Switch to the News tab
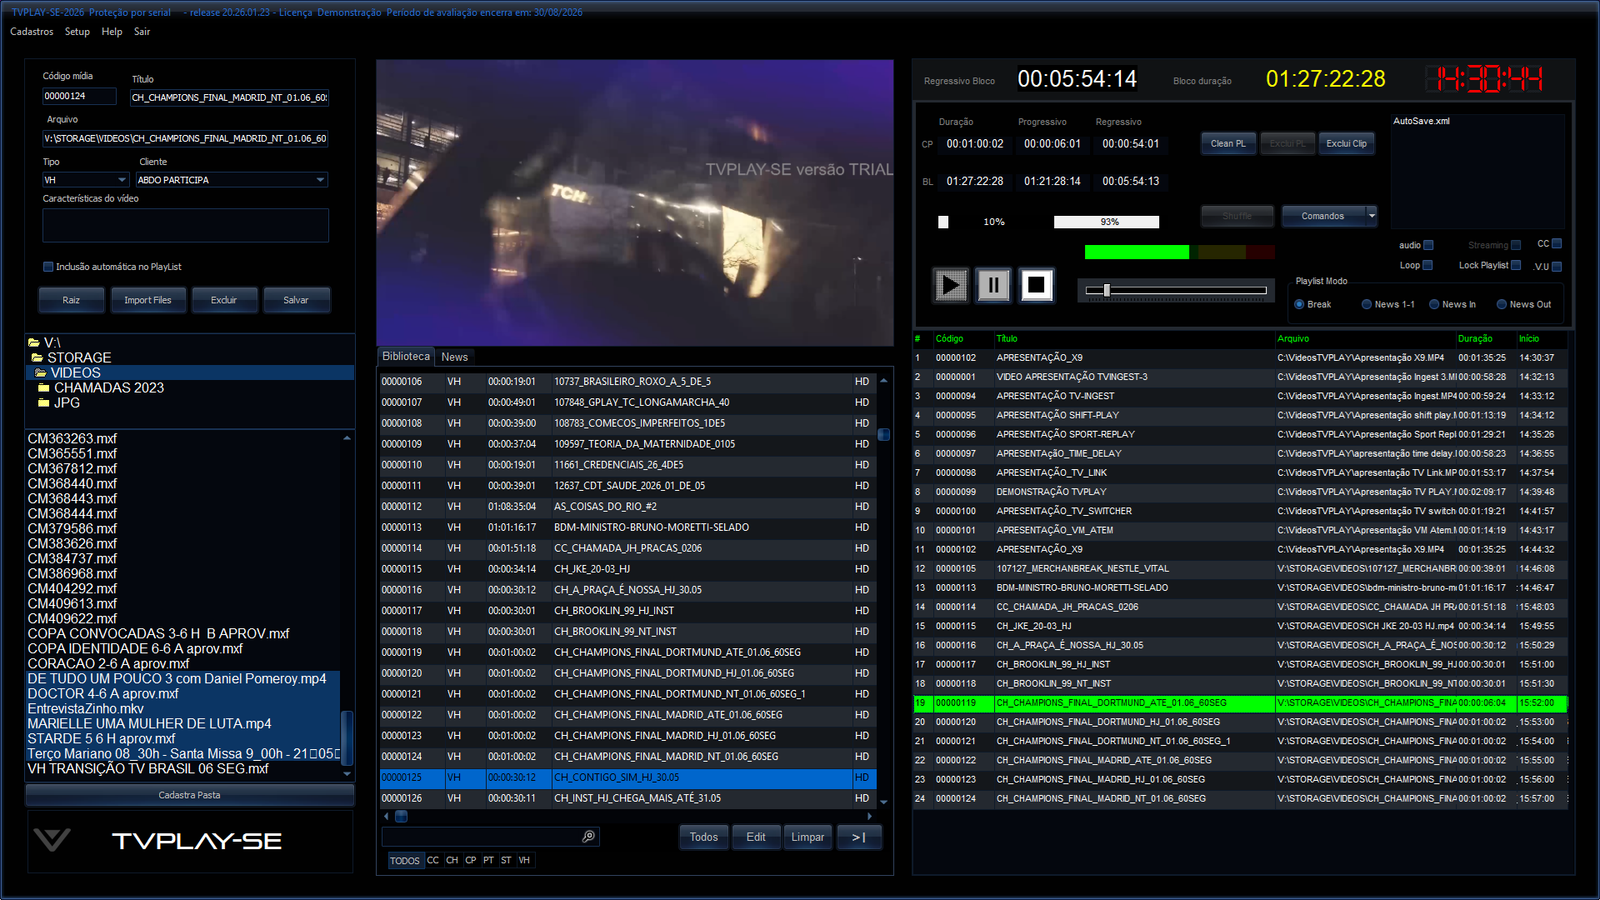 pos(455,357)
